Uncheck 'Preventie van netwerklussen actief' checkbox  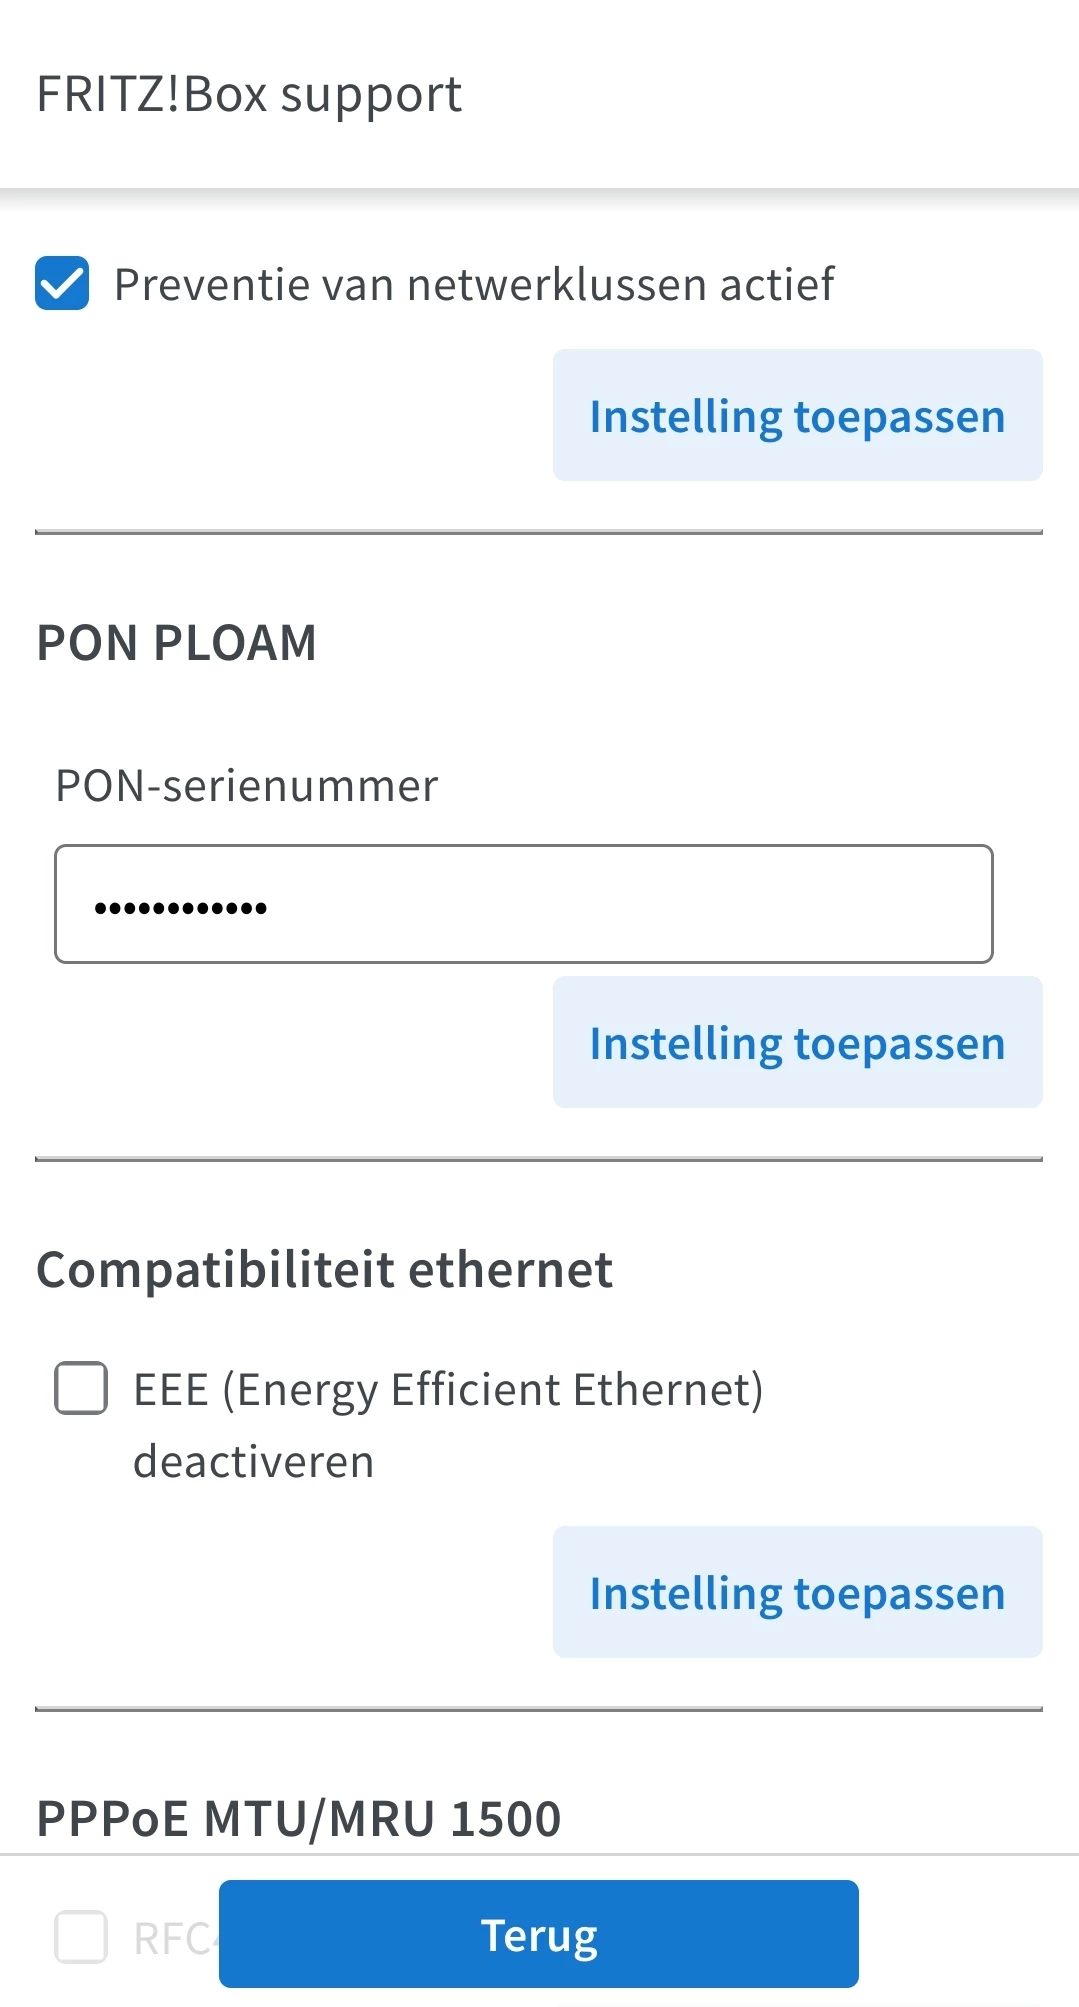click(62, 284)
